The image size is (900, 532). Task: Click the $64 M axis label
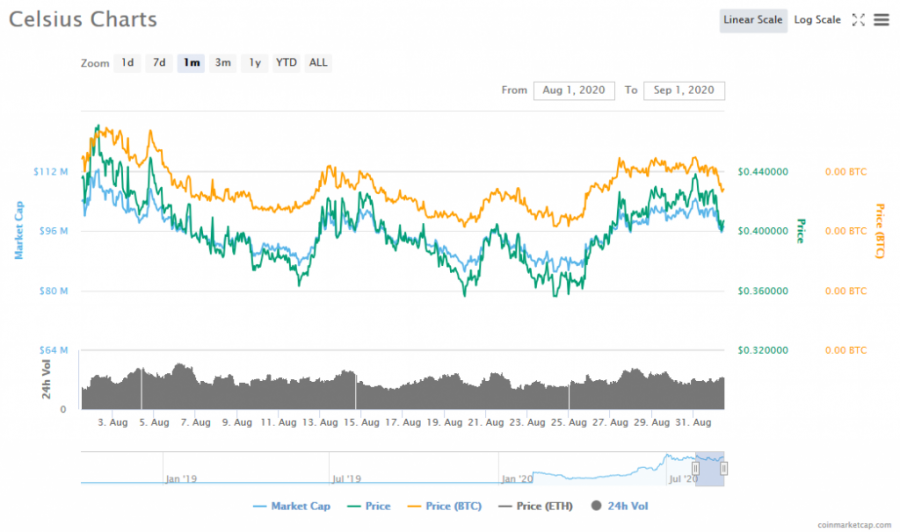[53, 350]
